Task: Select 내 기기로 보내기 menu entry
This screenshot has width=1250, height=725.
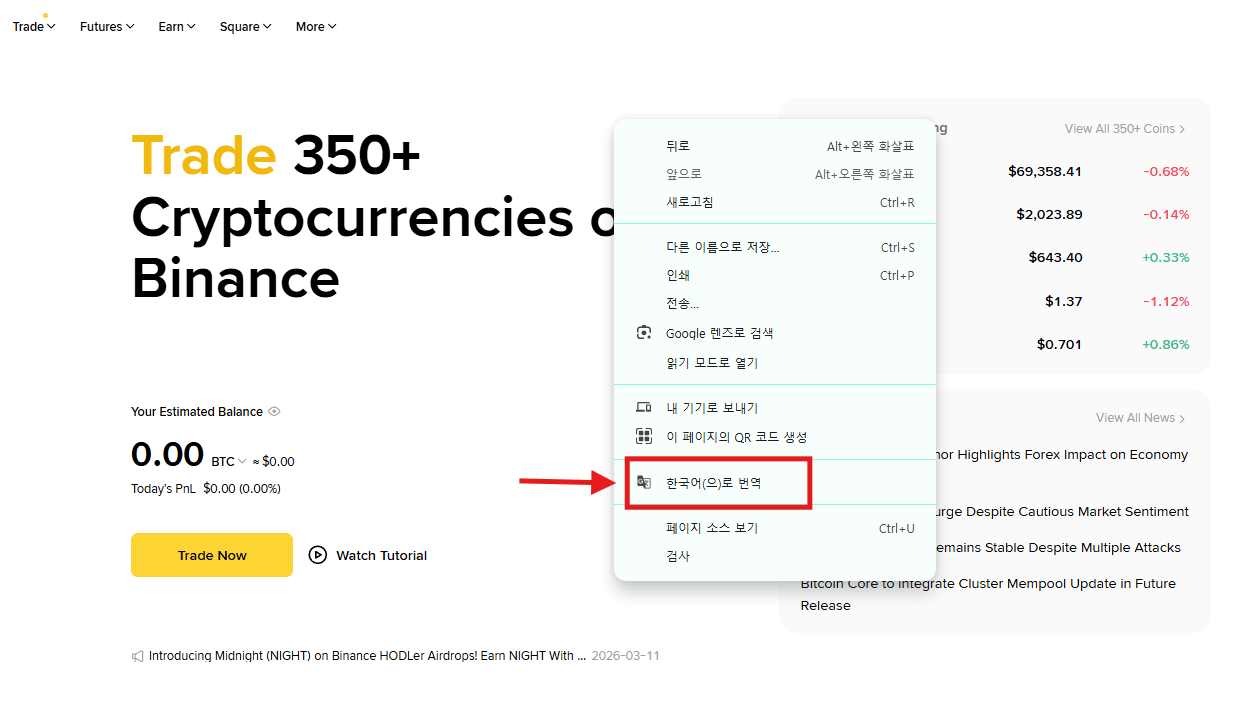Action: point(775,408)
